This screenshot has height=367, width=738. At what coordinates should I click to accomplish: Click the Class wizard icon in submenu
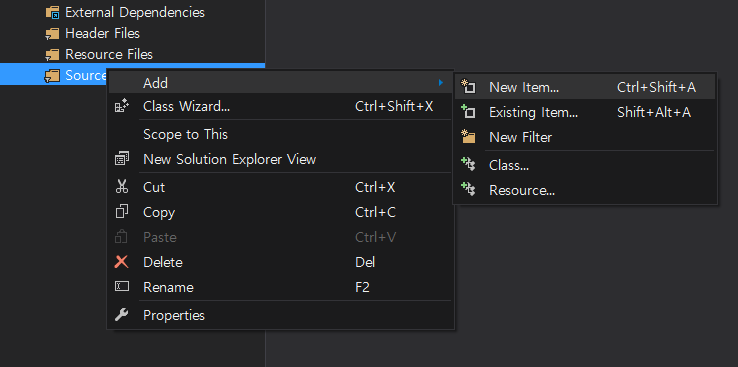[x=468, y=165]
